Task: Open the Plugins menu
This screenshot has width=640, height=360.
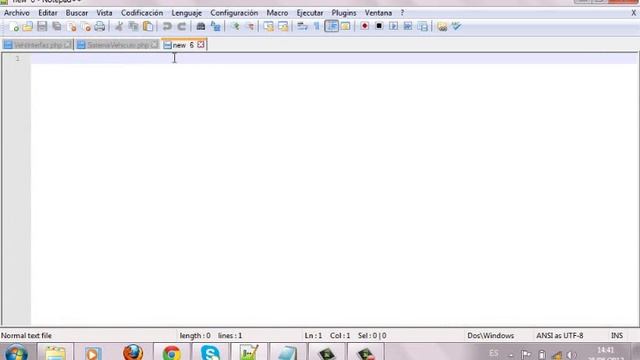Action: pyautogui.click(x=344, y=13)
